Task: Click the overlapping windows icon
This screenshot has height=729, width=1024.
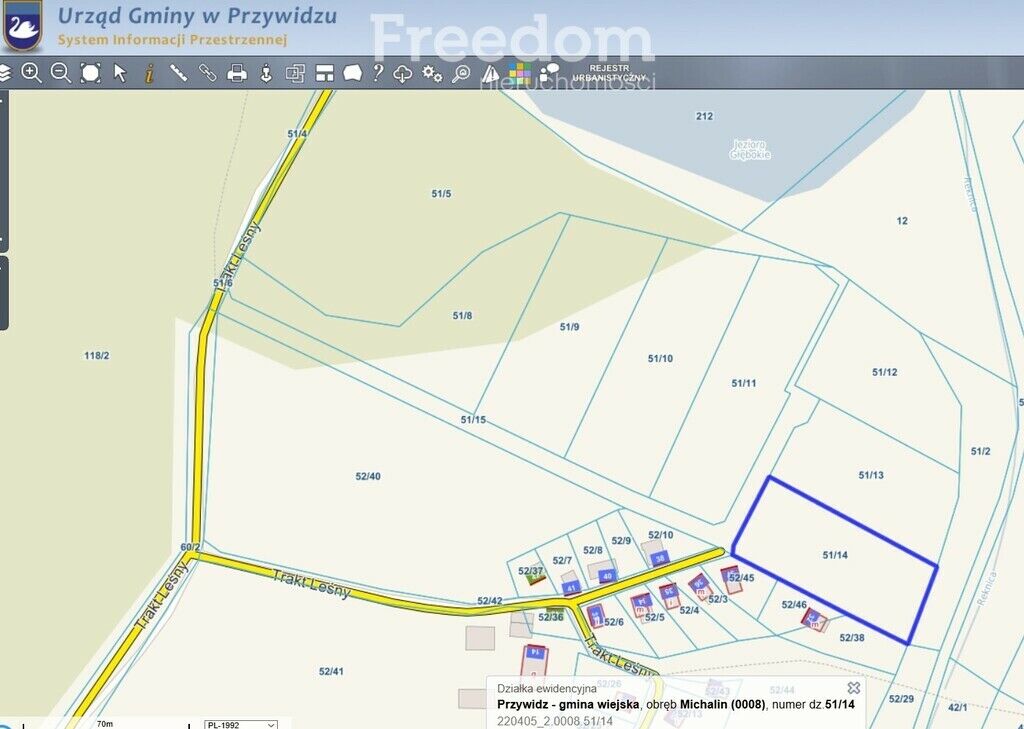Action: tap(295, 73)
